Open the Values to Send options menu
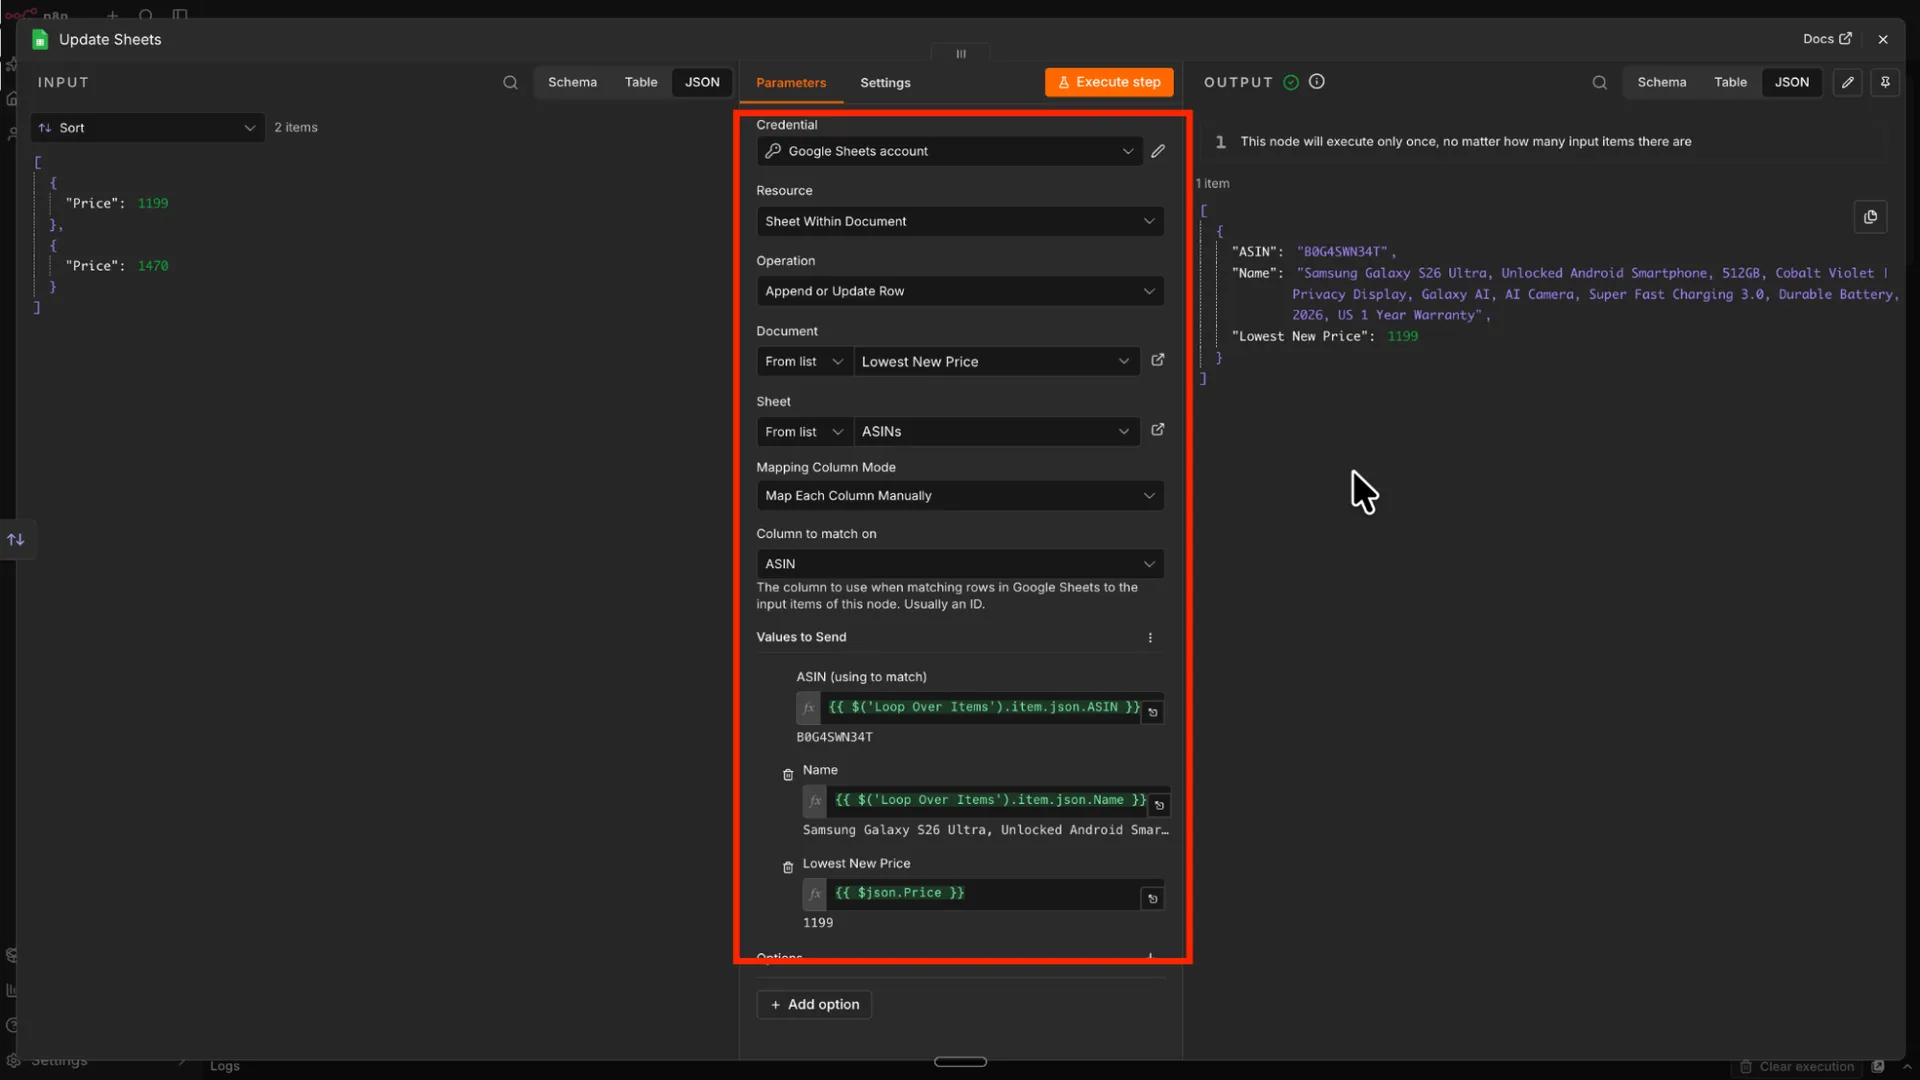This screenshot has width=1920, height=1080. tap(1150, 638)
